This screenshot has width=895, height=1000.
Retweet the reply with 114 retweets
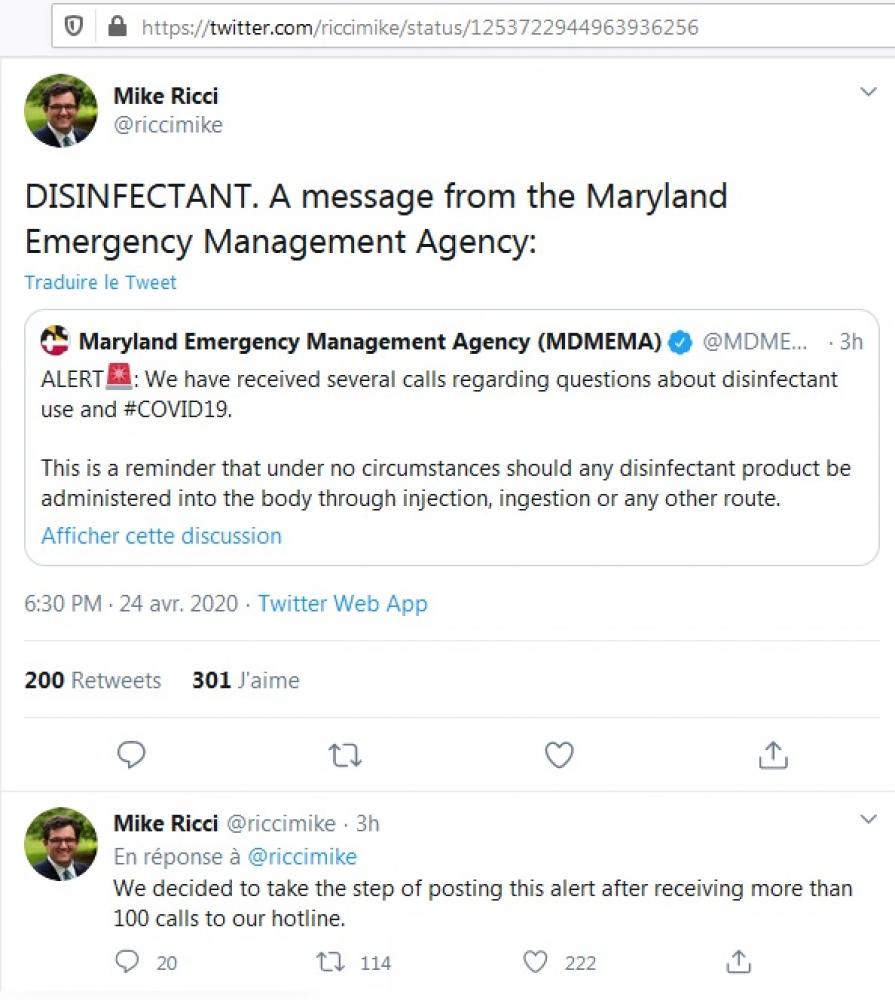click(331, 962)
